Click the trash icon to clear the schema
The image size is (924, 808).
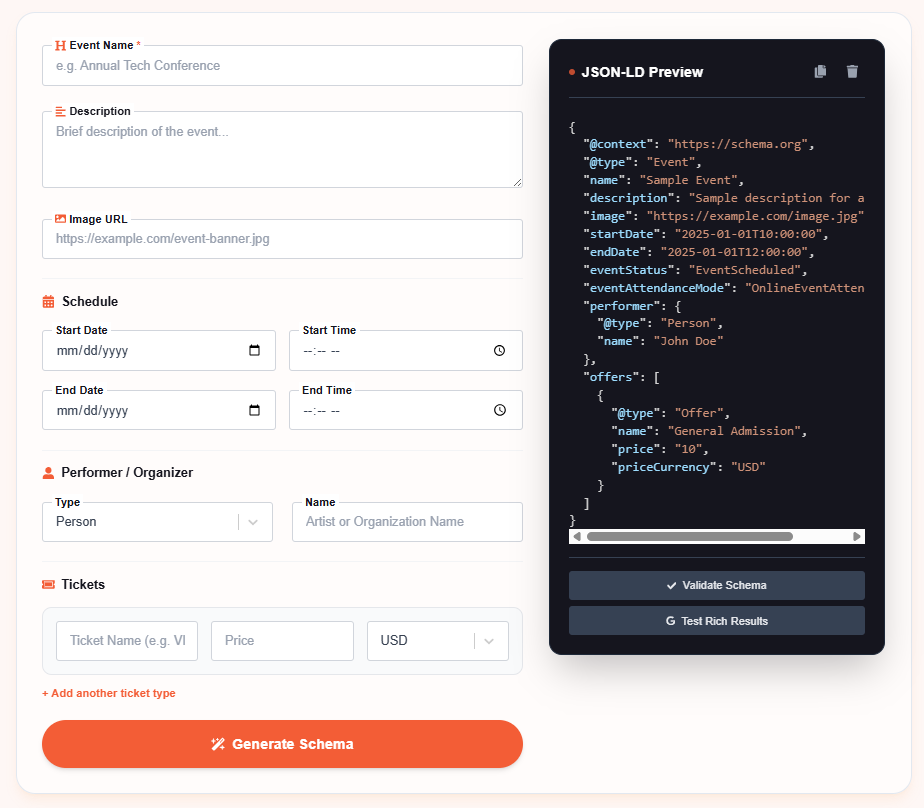coord(852,72)
